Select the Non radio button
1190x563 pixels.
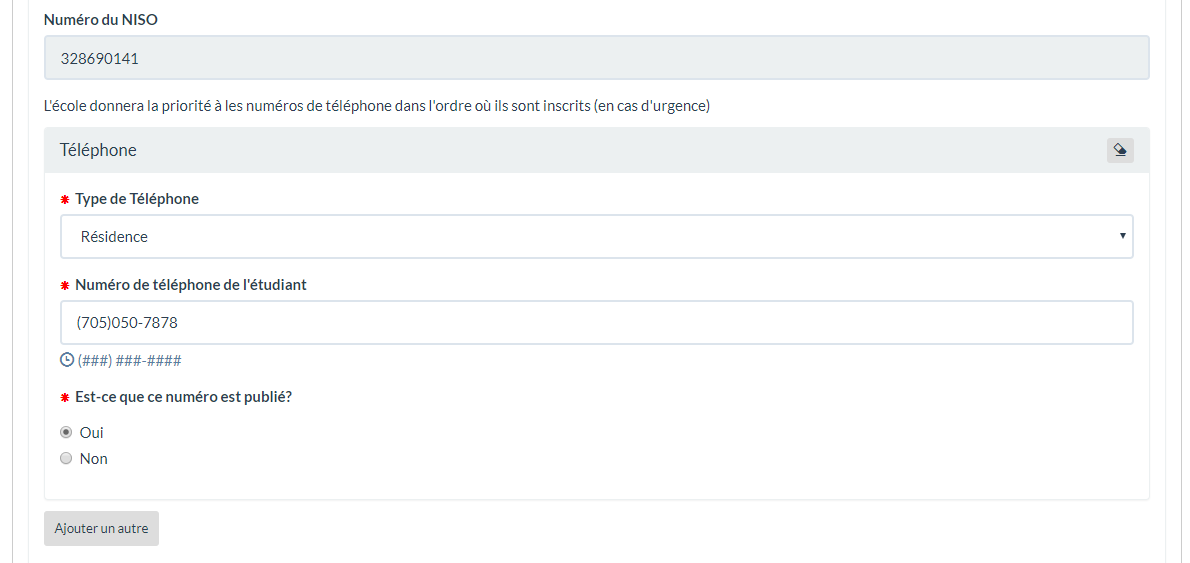66,459
